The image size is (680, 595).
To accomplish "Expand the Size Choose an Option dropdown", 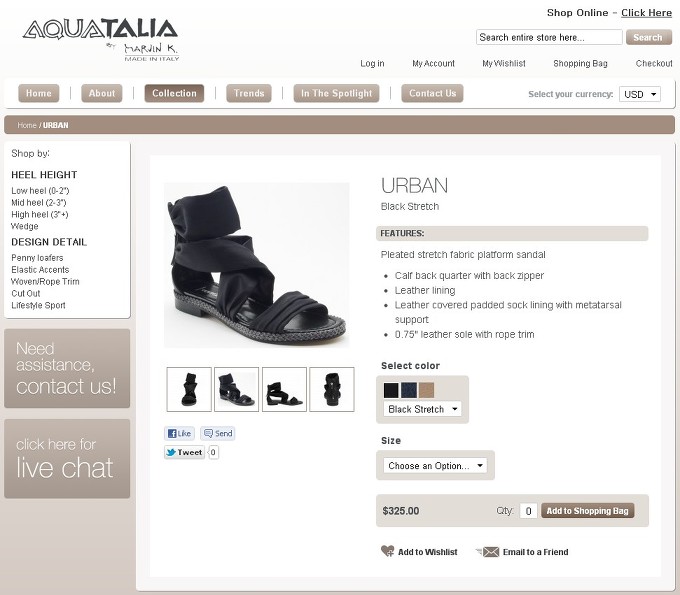I will click(x=435, y=465).
